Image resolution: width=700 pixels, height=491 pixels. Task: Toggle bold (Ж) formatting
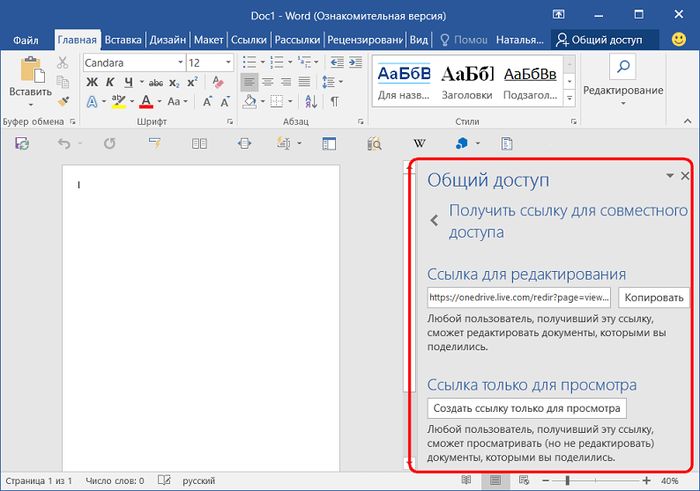coord(92,82)
